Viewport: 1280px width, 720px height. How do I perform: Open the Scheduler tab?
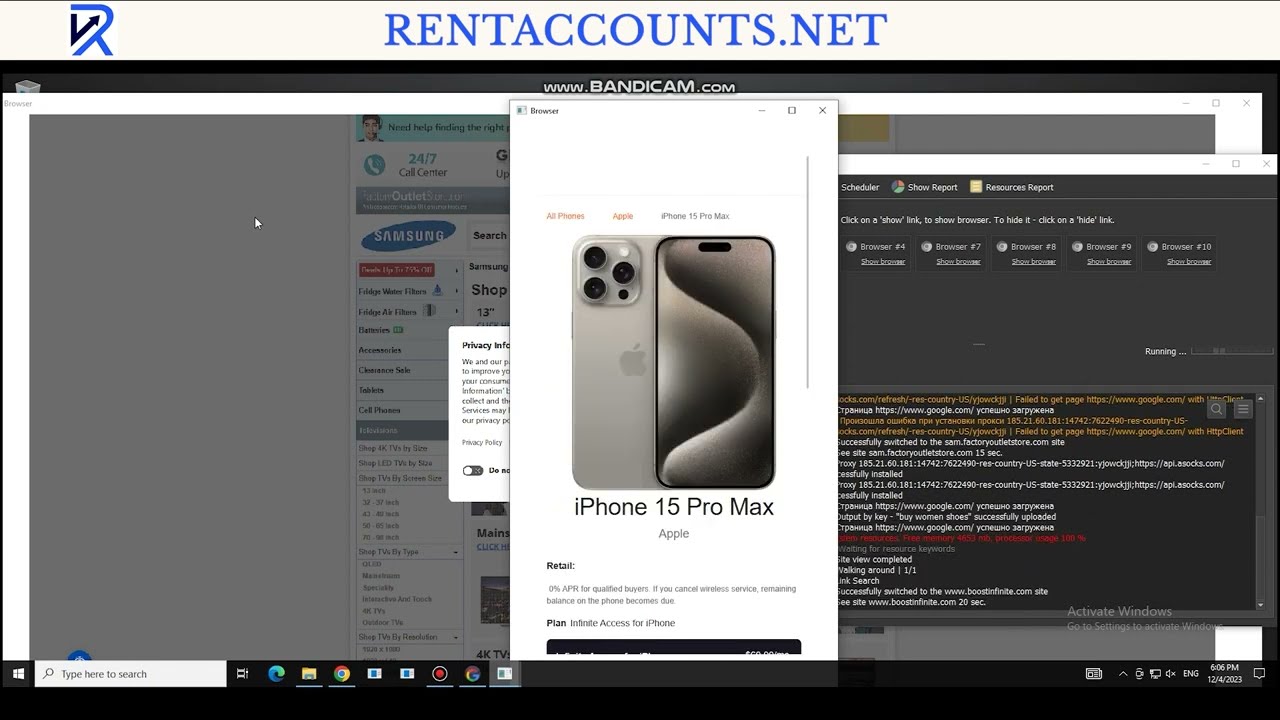(x=860, y=187)
